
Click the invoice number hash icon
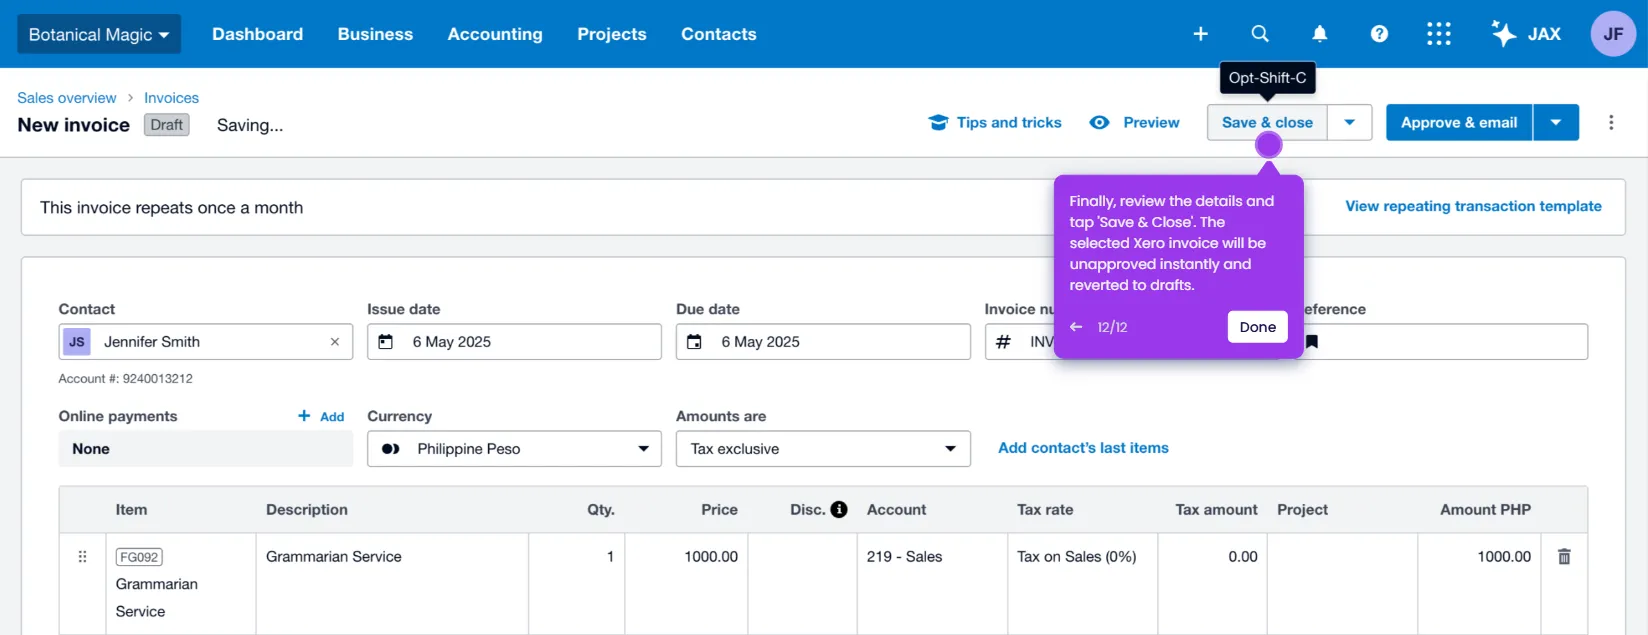[1003, 342]
